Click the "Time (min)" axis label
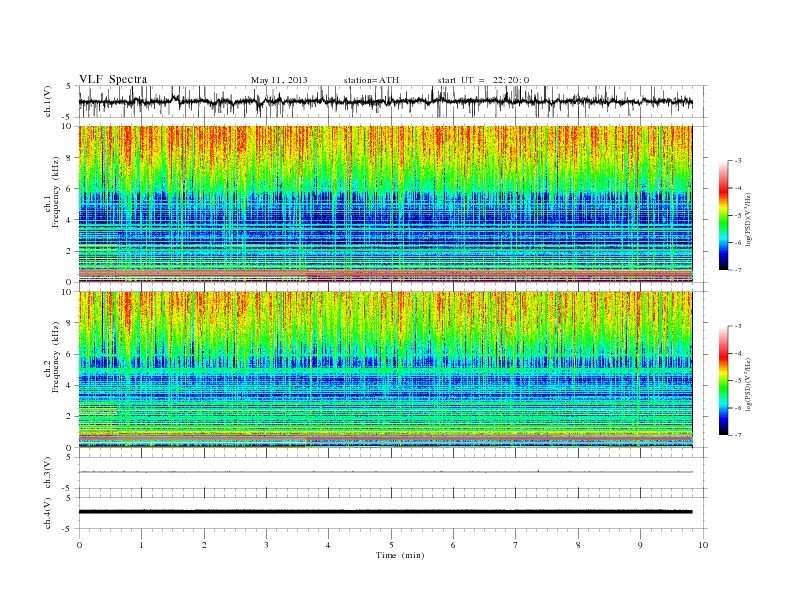Image resolution: width=792 pixels, height=612 pixels. (400, 555)
